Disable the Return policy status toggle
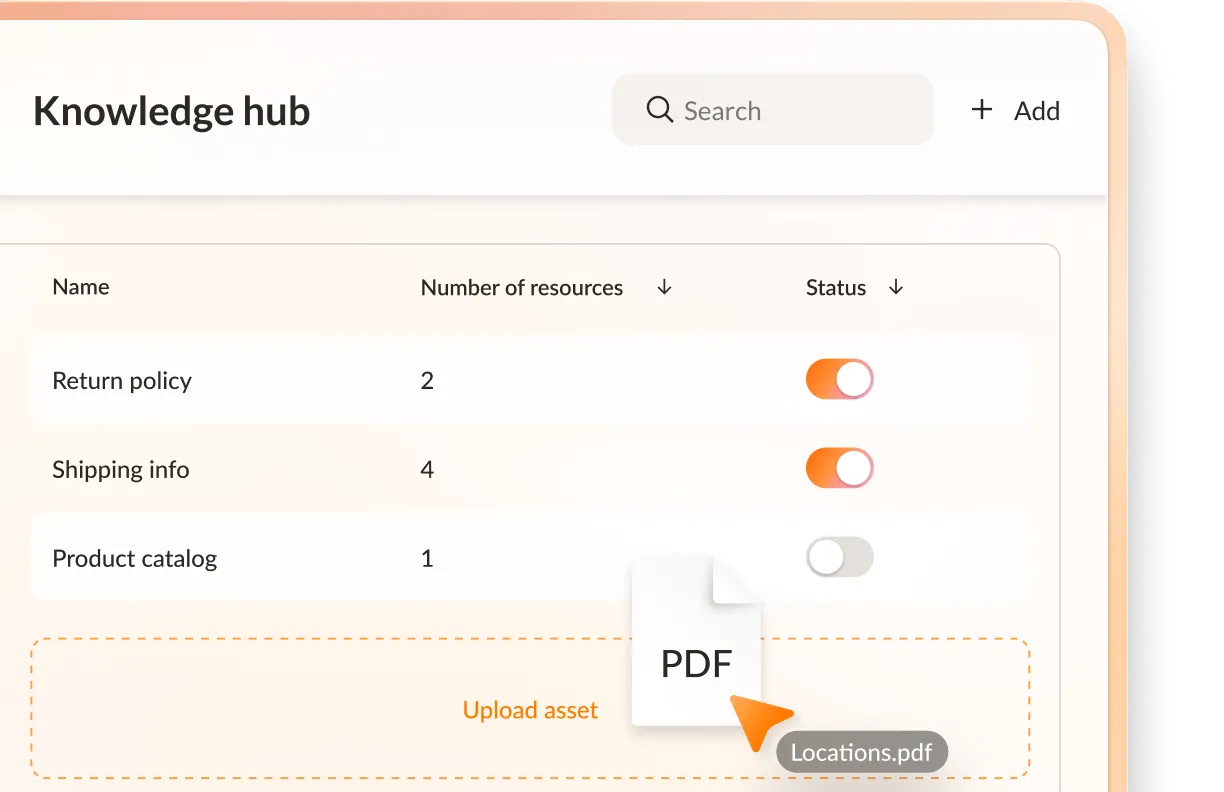 [839, 379]
